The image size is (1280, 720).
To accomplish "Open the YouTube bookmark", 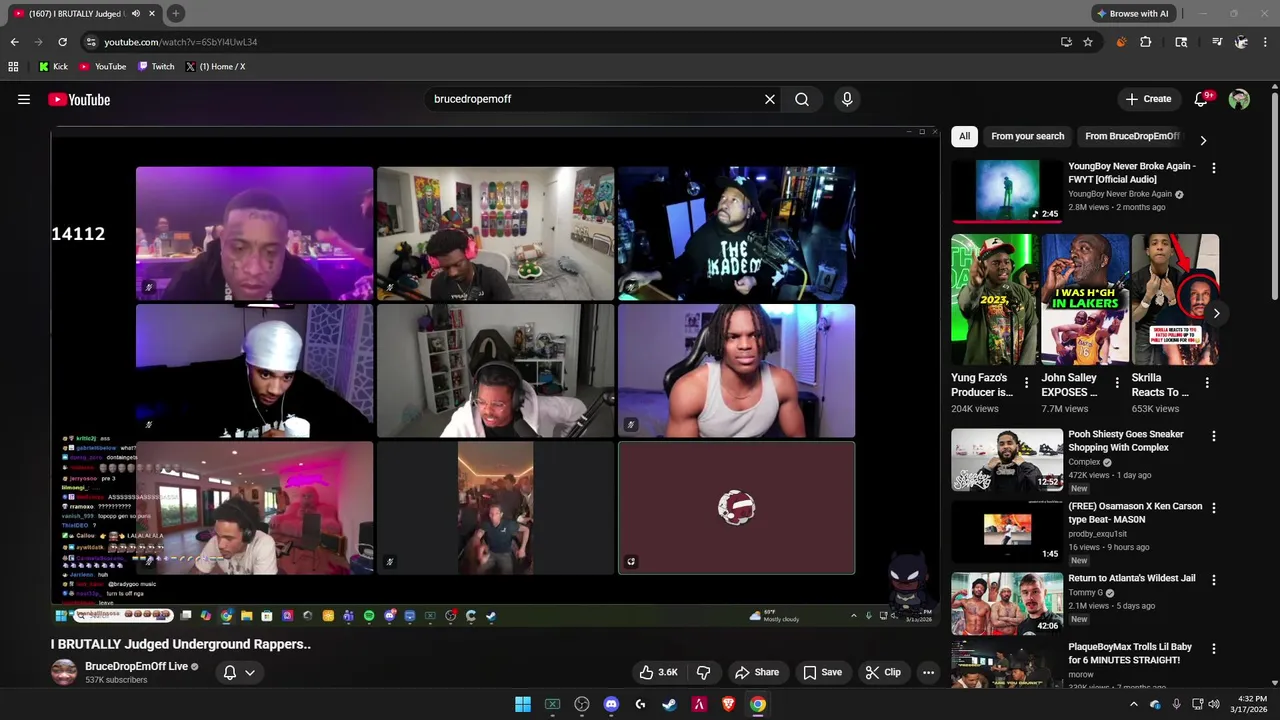I will (102, 67).
